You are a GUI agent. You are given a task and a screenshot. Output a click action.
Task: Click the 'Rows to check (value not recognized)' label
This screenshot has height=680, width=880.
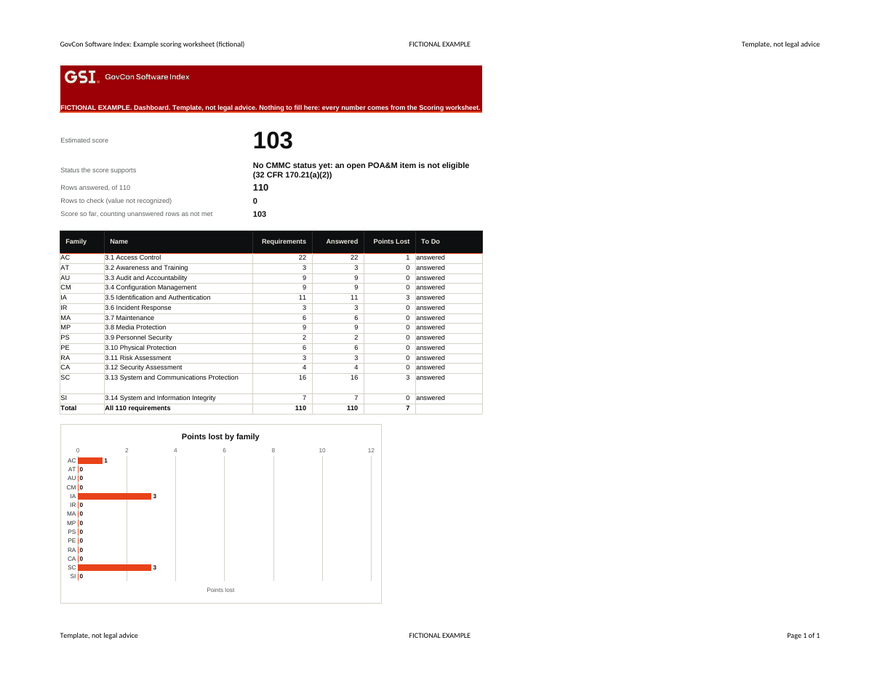click(116, 200)
